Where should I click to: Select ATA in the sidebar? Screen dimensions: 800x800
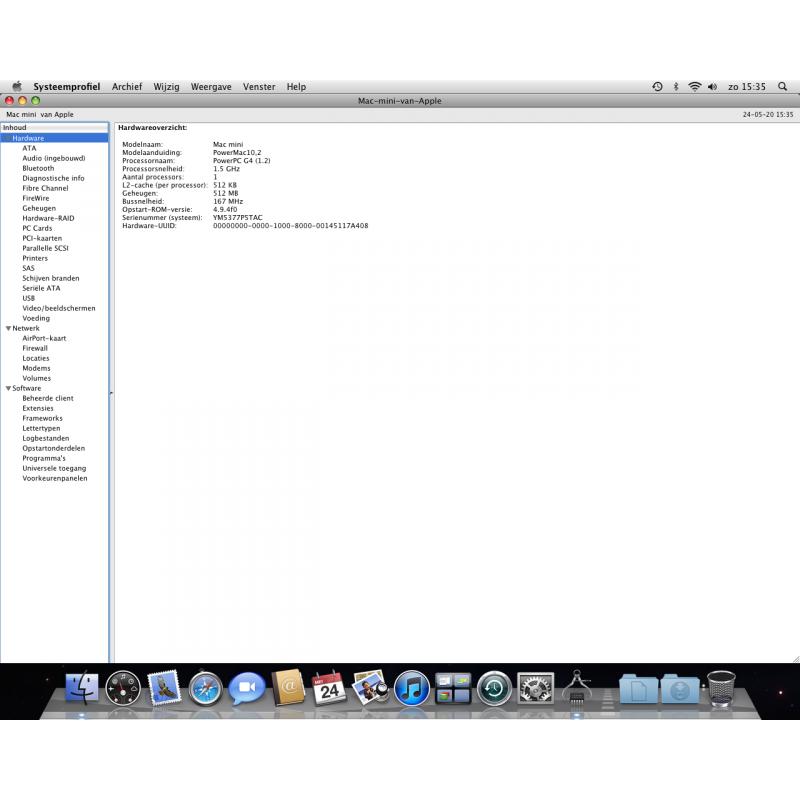(x=29, y=148)
